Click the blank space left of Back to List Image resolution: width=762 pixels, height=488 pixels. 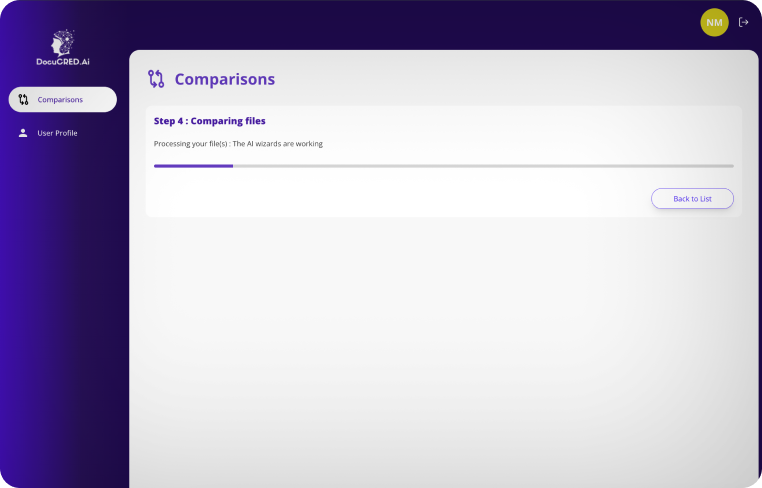tap(400, 199)
